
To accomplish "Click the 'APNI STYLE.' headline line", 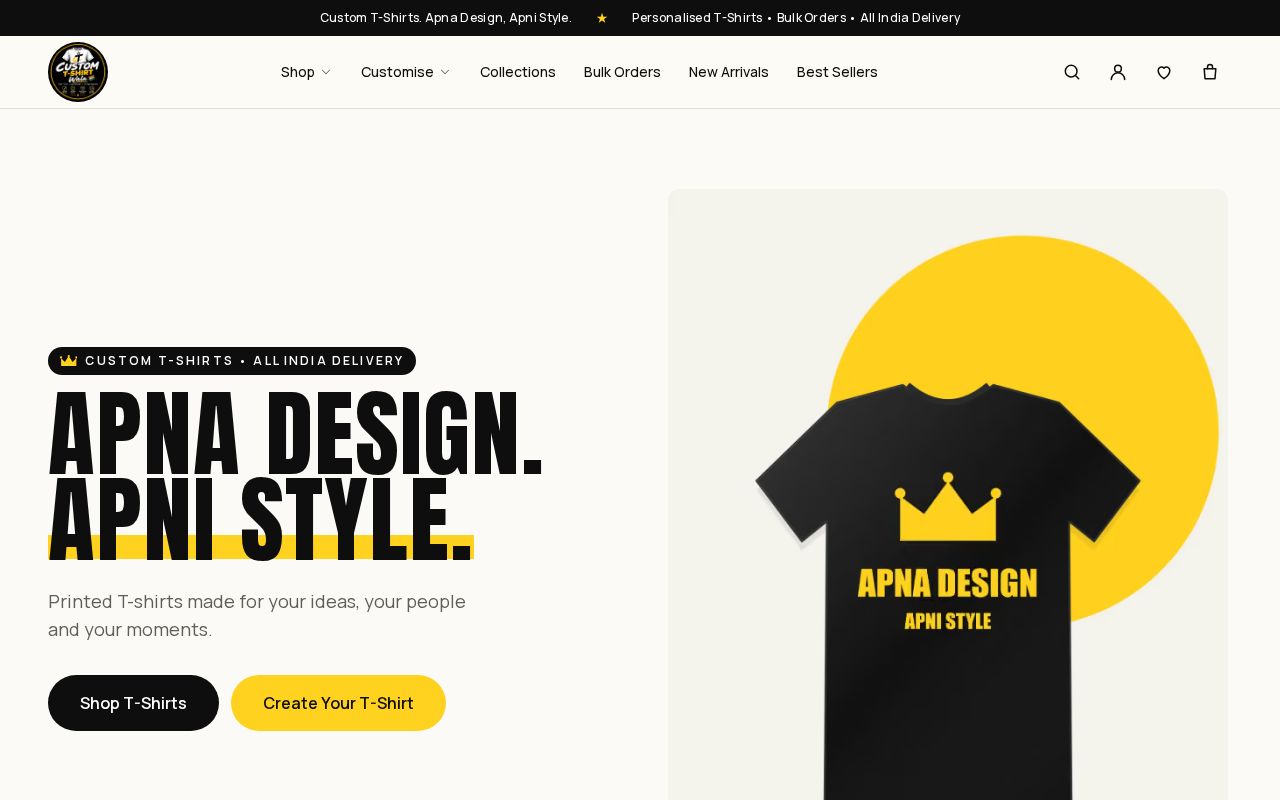I will 261,520.
